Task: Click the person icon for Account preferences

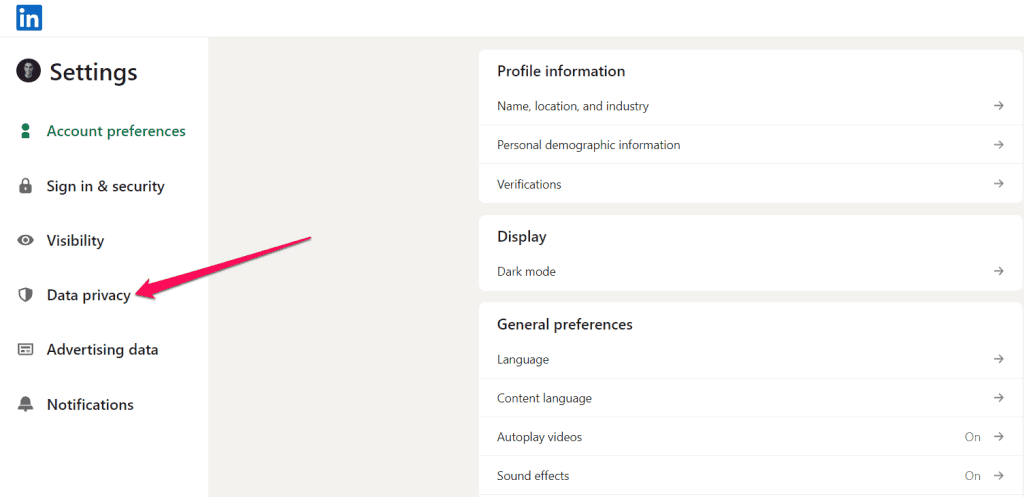Action: pyautogui.click(x=25, y=131)
